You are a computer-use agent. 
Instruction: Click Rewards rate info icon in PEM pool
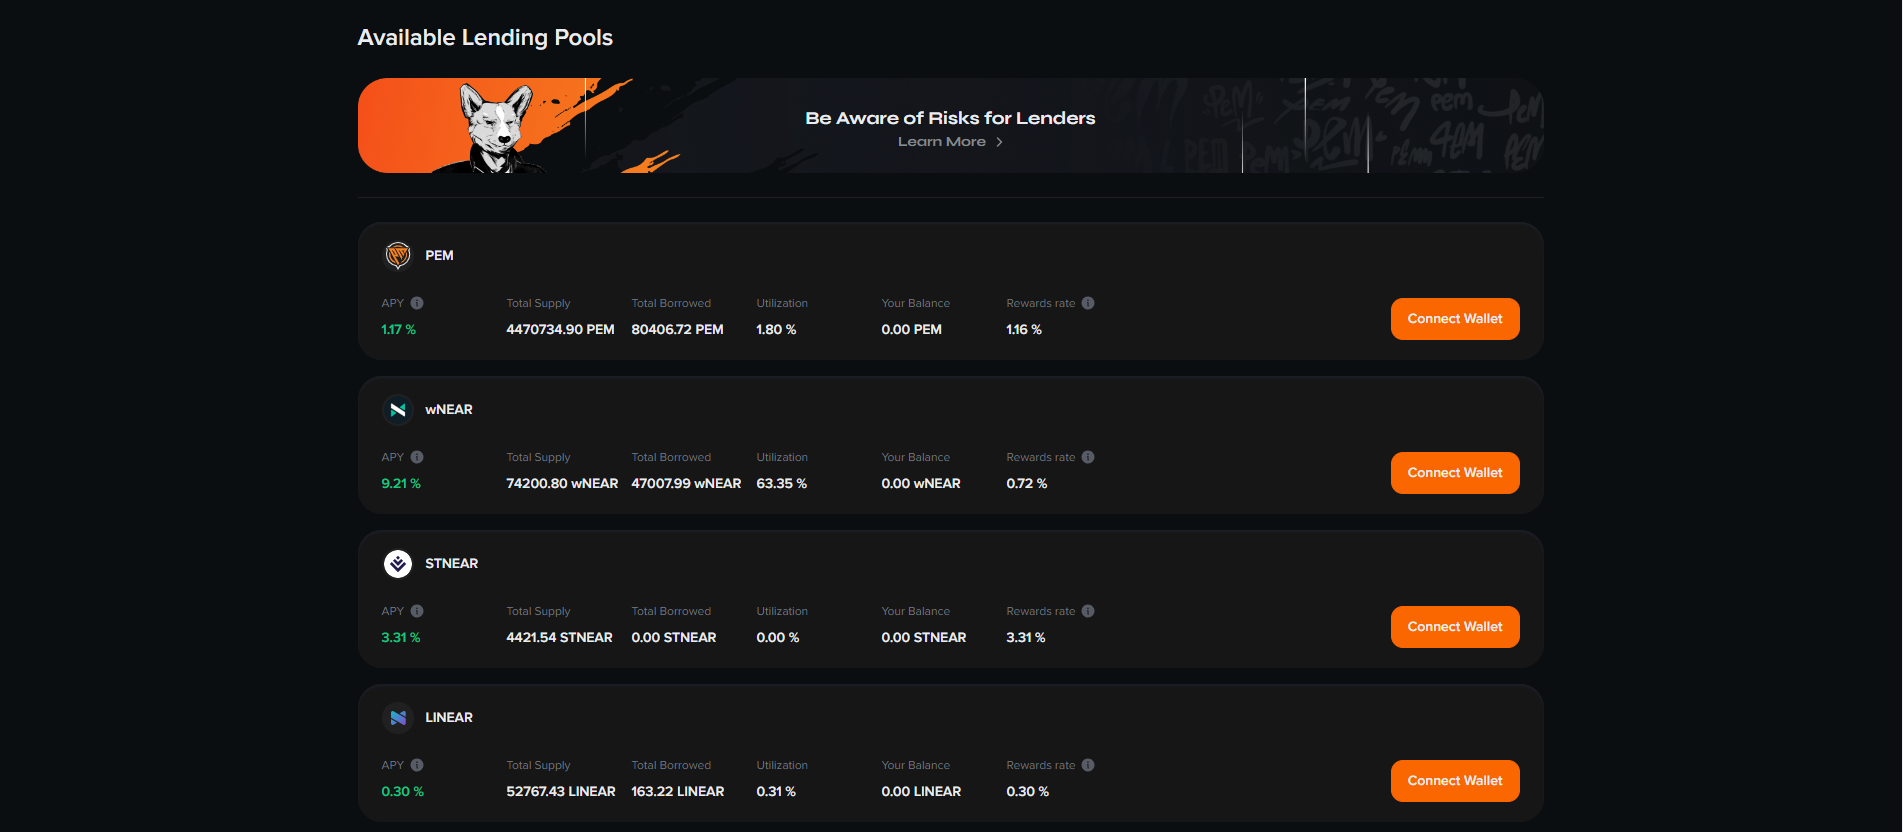(x=1088, y=303)
